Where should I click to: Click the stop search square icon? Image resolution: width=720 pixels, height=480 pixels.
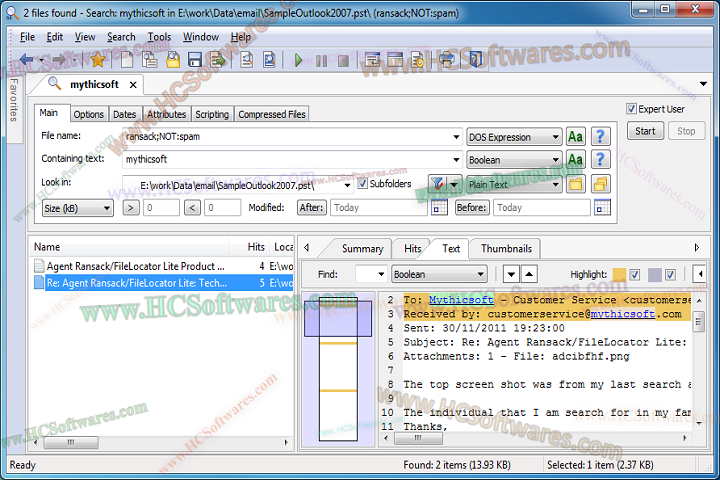pos(343,60)
